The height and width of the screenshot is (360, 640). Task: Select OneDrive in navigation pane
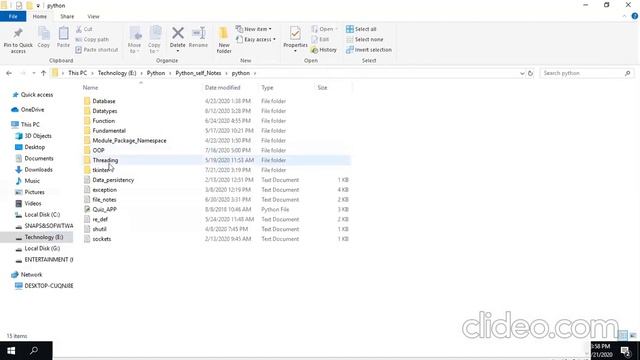[x=32, y=109]
